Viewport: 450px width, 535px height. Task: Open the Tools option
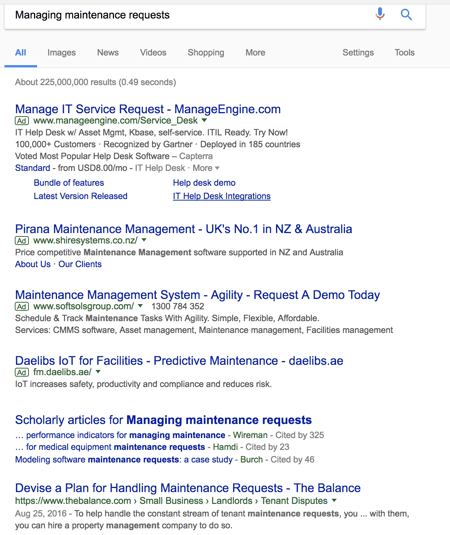click(x=405, y=53)
